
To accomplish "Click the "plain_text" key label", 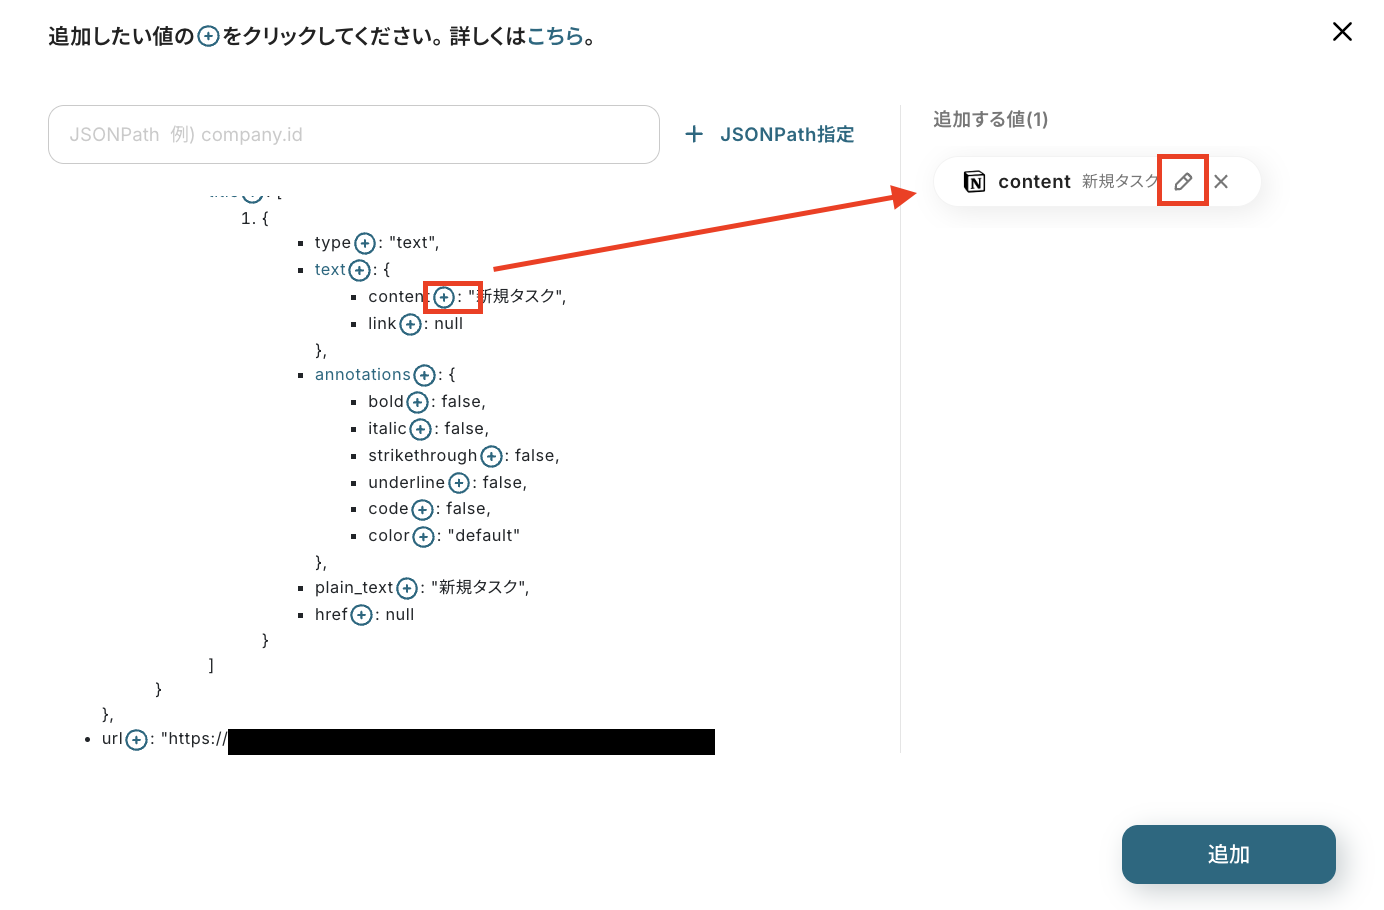I will tap(354, 588).
